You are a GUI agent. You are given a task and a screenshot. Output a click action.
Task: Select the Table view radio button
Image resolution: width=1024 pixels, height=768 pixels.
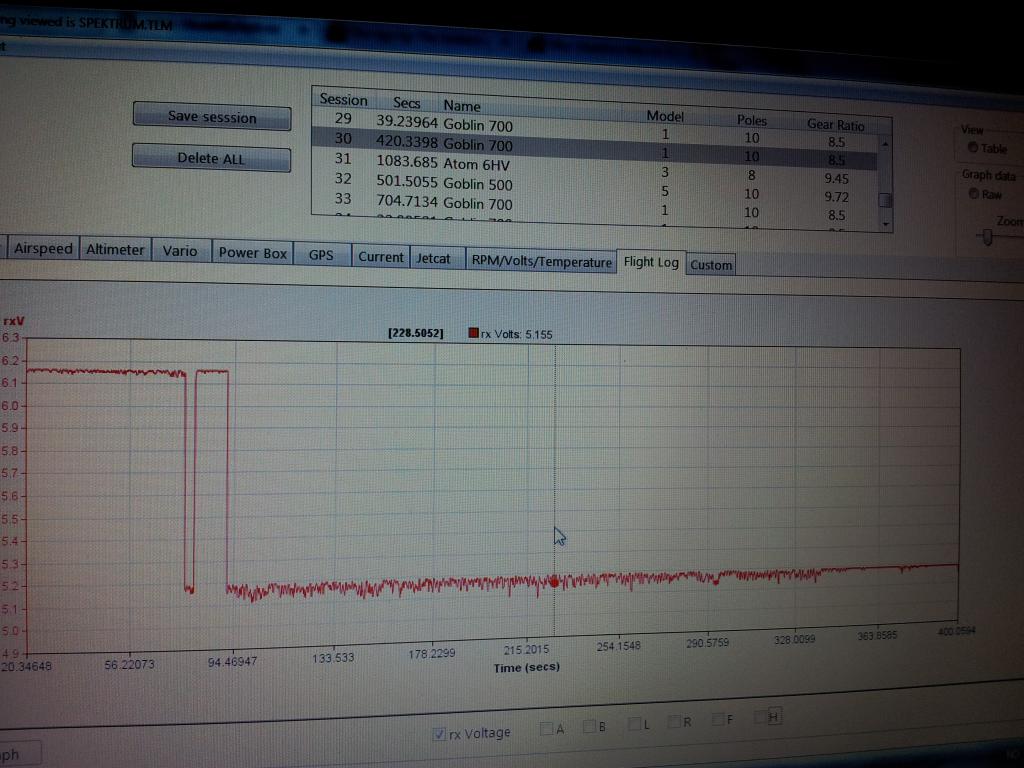[x=973, y=148]
